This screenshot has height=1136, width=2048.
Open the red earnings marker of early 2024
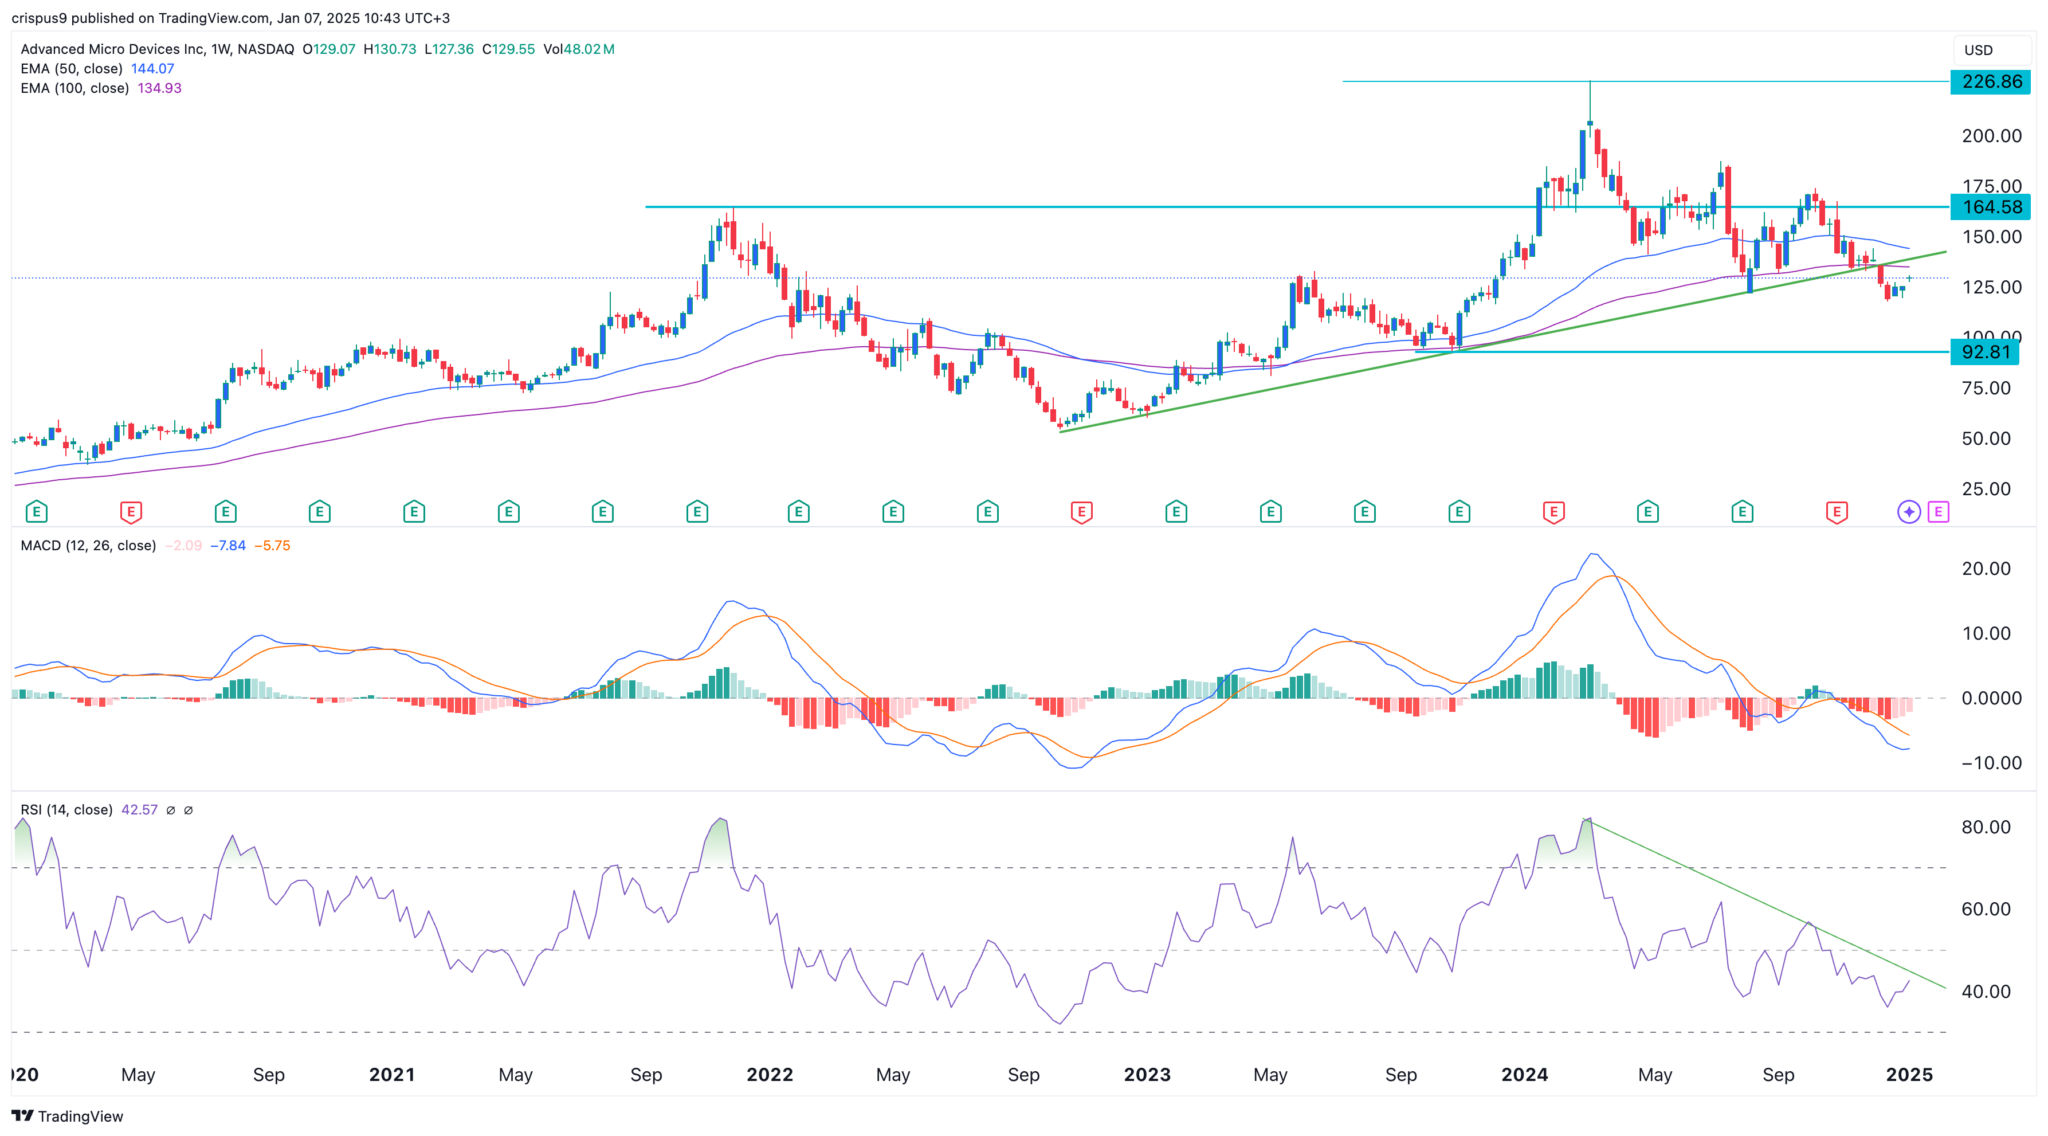(1553, 512)
